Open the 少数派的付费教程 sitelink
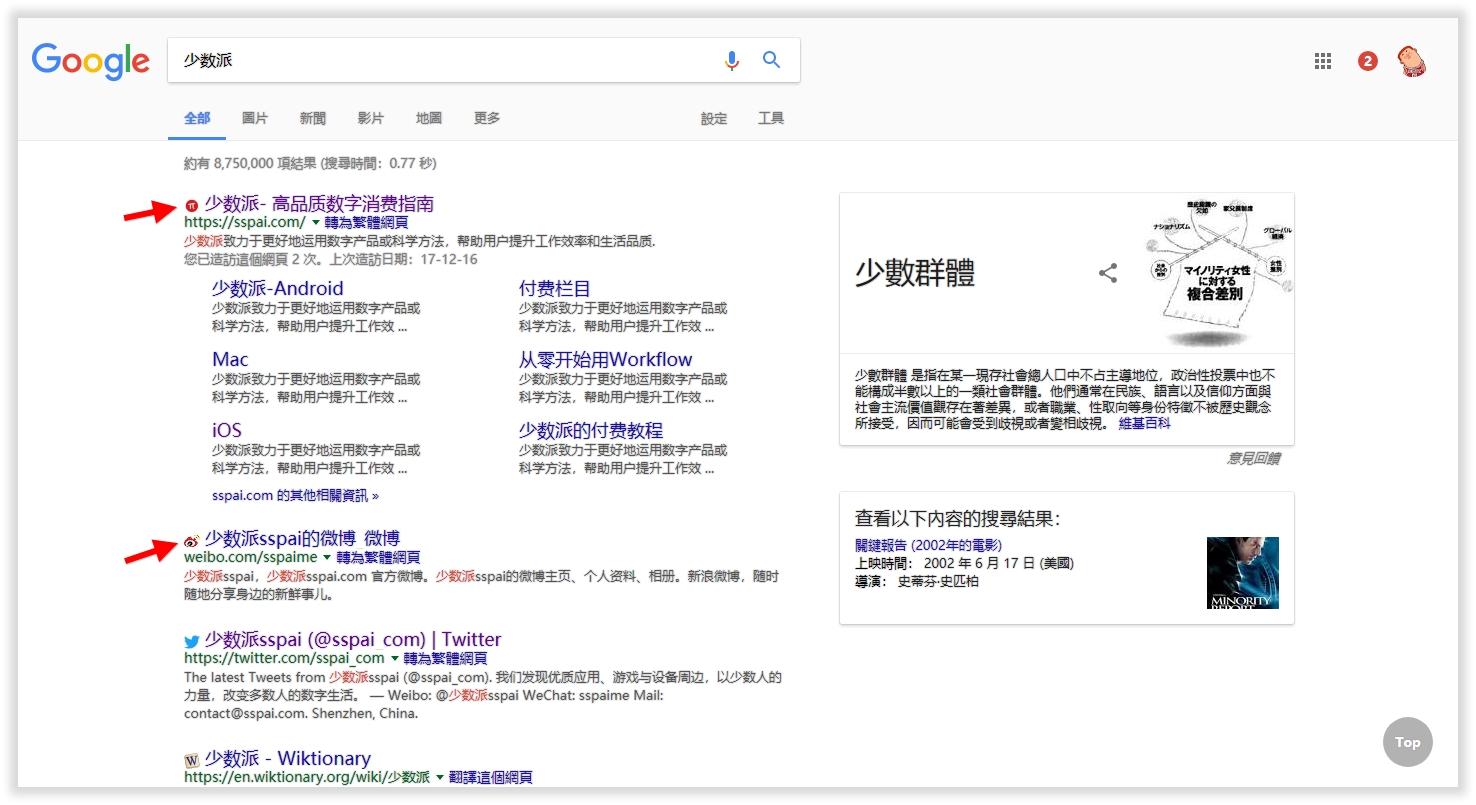 pos(590,430)
